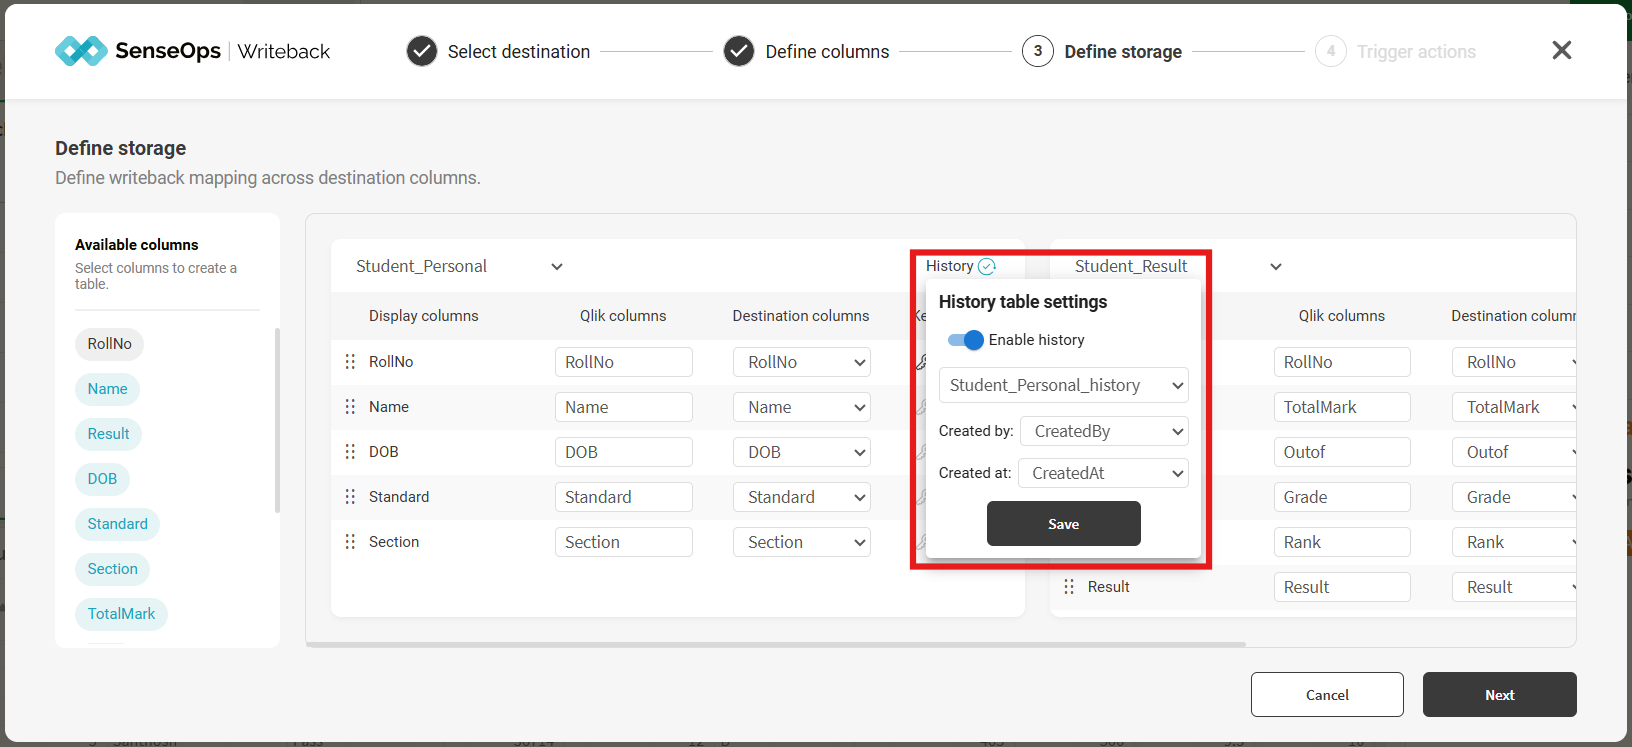1632x747 pixels.
Task: Open Result destination column dropdown
Action: pos(1514,587)
